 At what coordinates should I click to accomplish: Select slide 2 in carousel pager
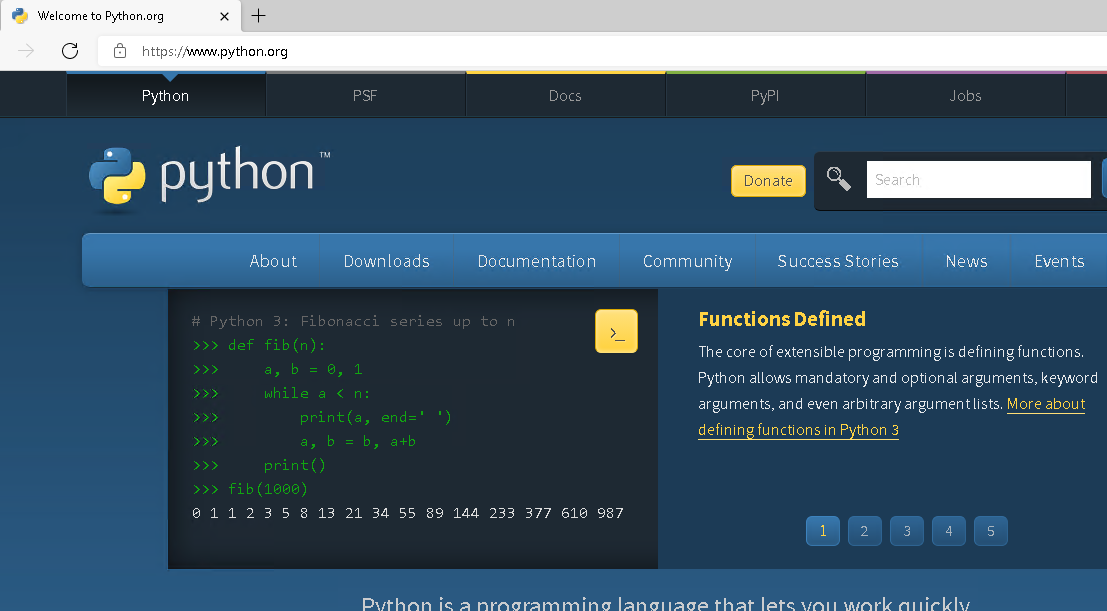[x=864, y=531]
